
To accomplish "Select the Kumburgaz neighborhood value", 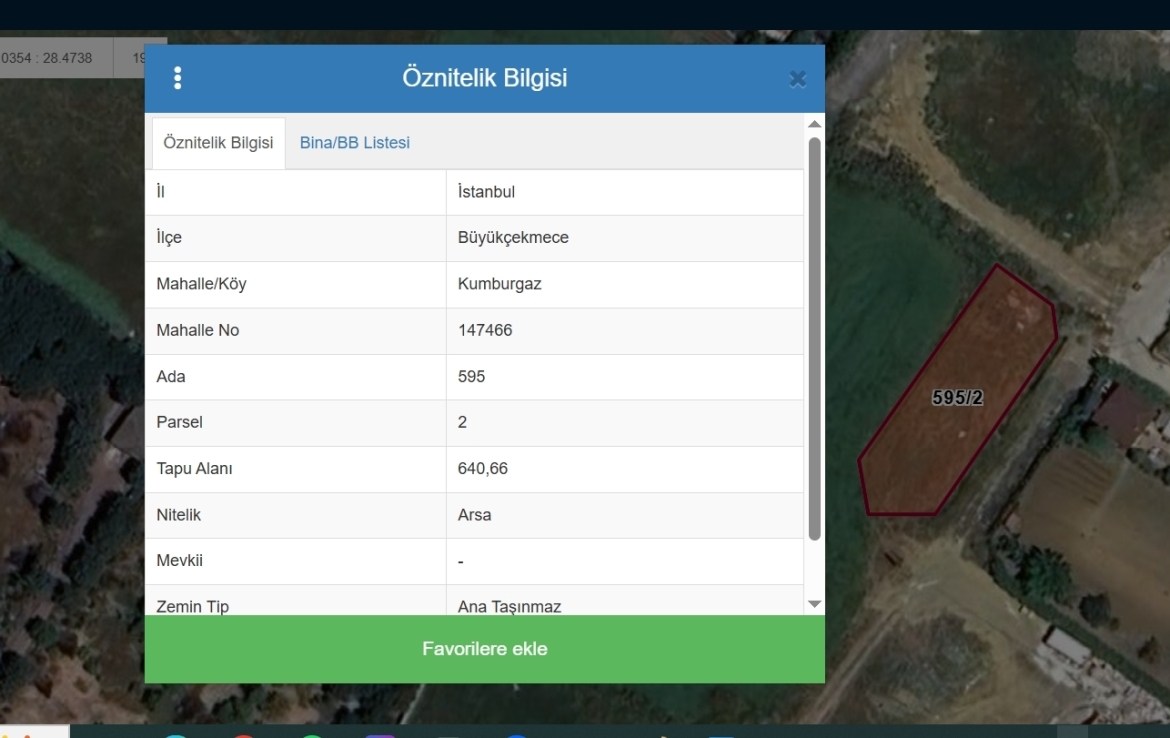I will pos(499,284).
